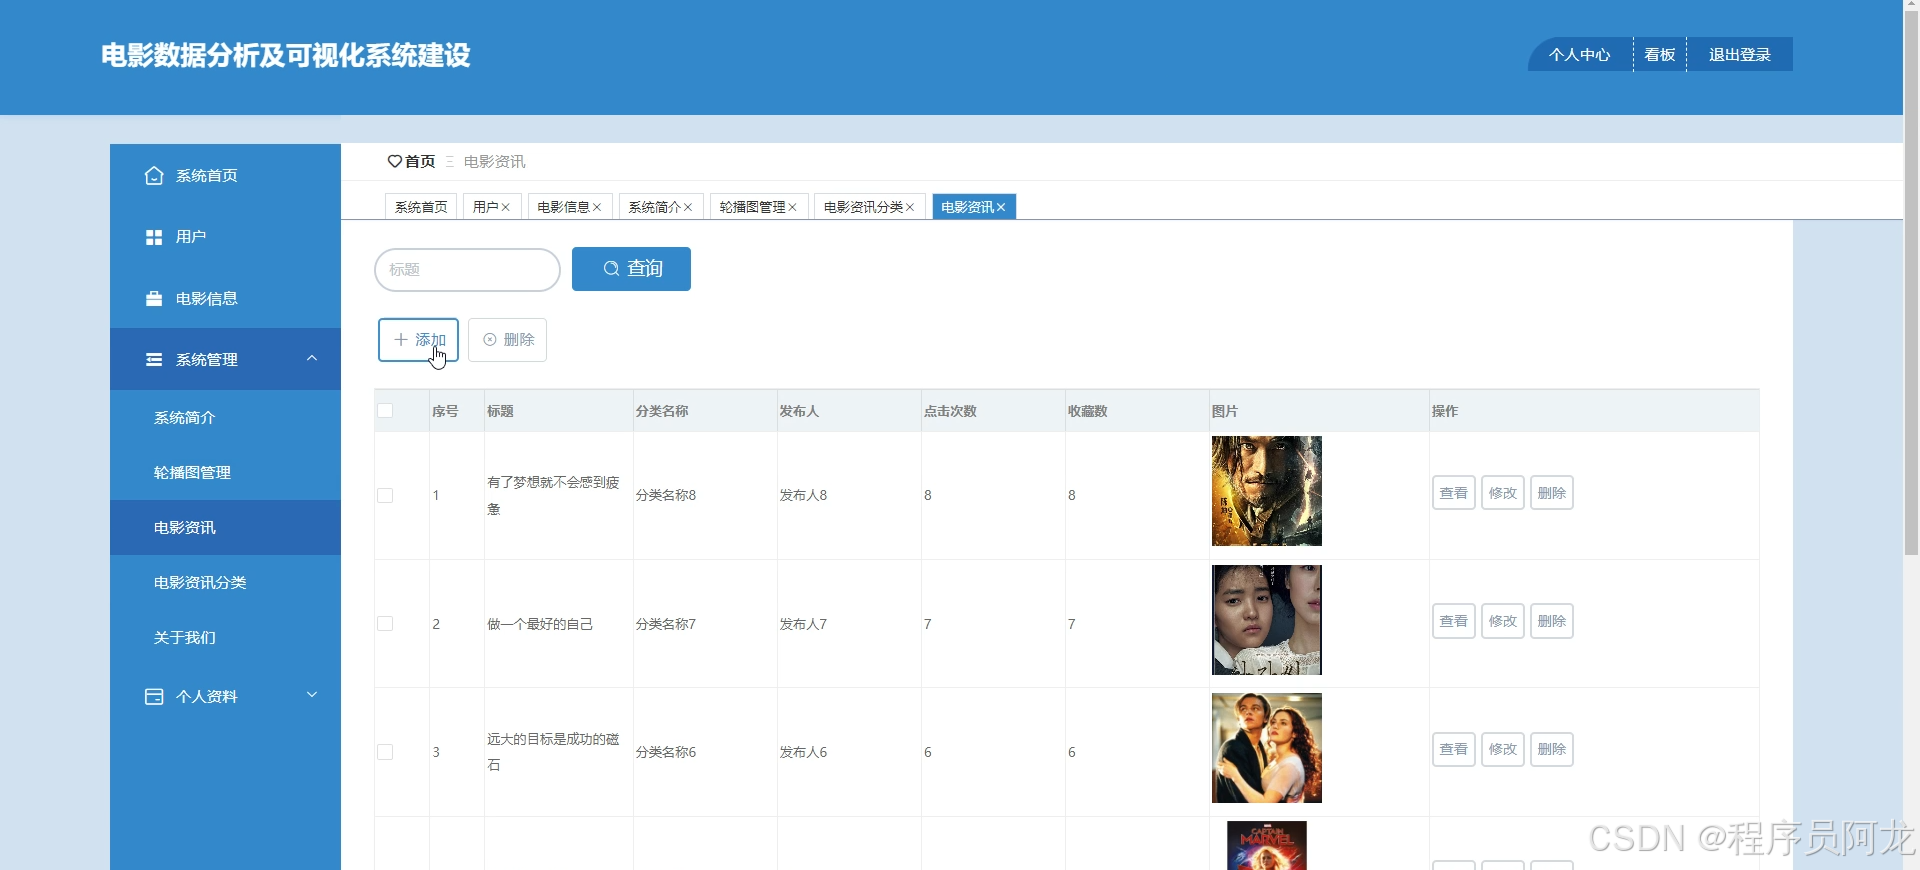The image size is (1920, 870).
Task: Click 查看 for row 2
Action: point(1454,621)
